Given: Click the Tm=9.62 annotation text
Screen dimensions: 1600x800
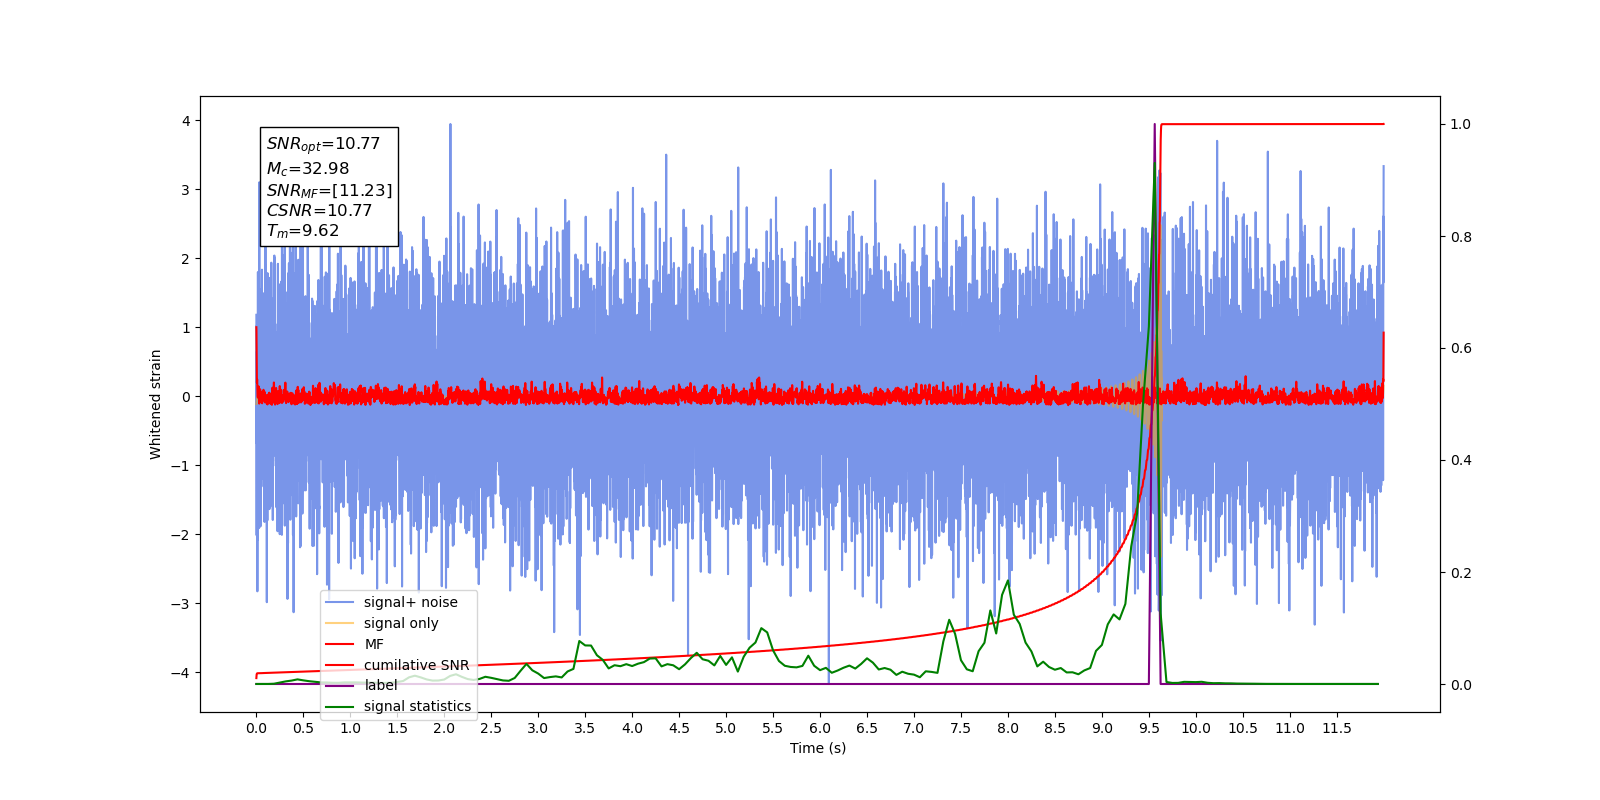Looking at the screenshot, I should 303,231.
